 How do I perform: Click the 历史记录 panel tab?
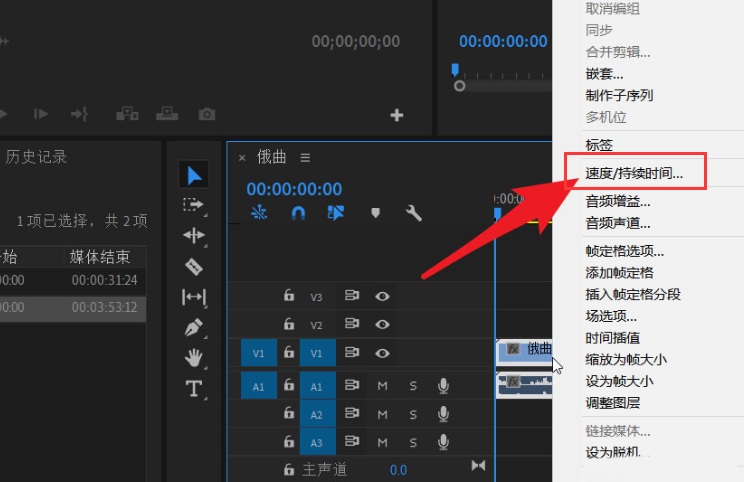coord(37,156)
